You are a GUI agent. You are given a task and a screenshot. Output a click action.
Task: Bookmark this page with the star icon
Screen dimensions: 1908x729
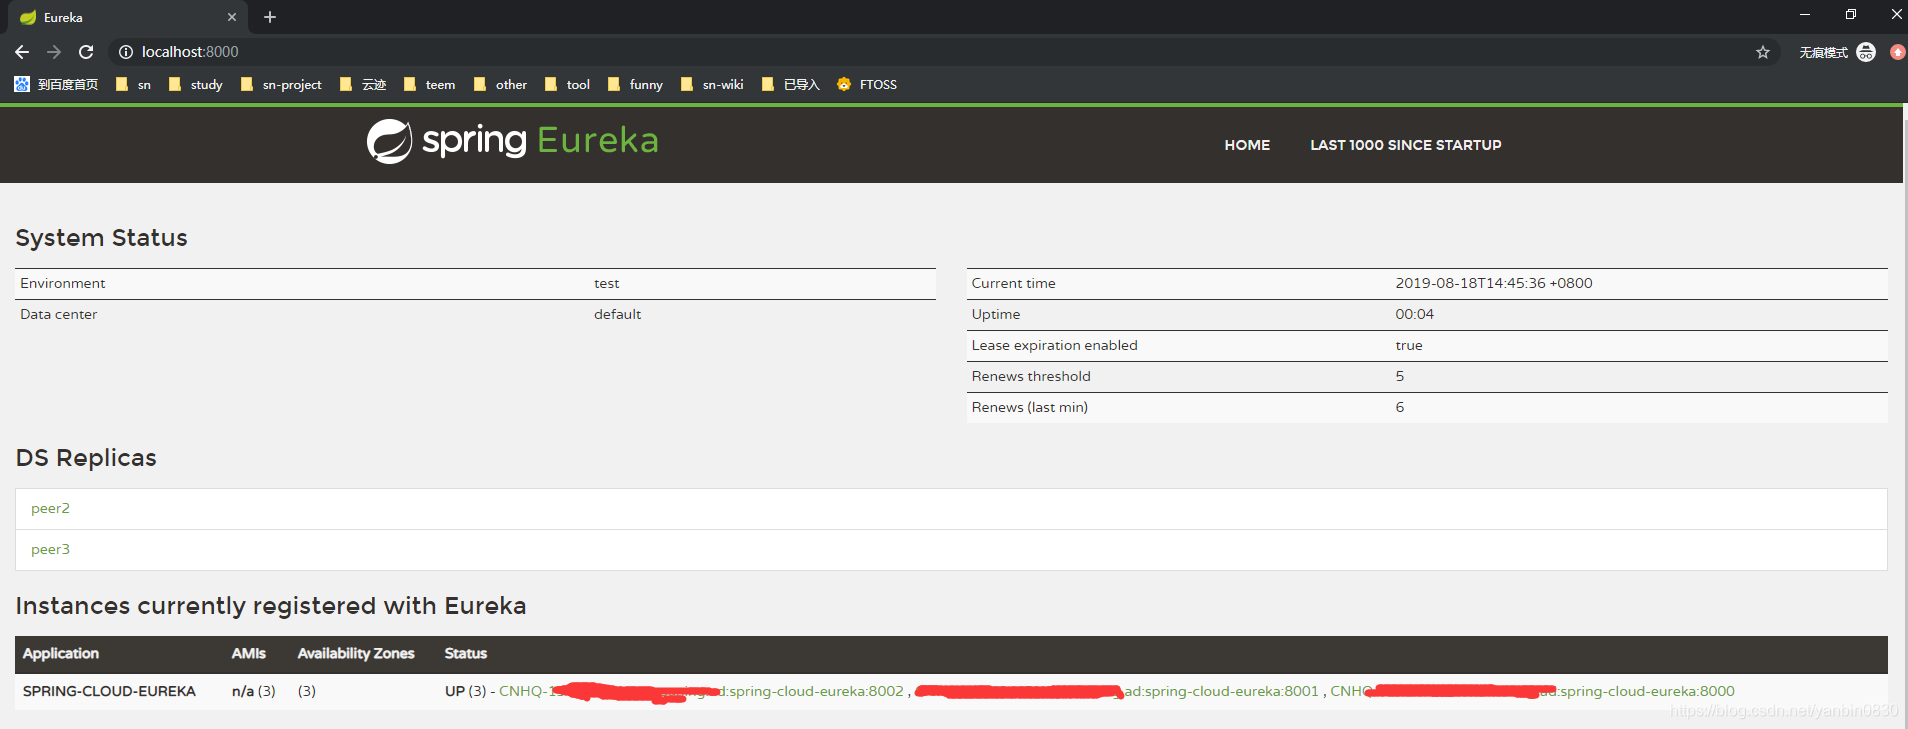(1763, 52)
